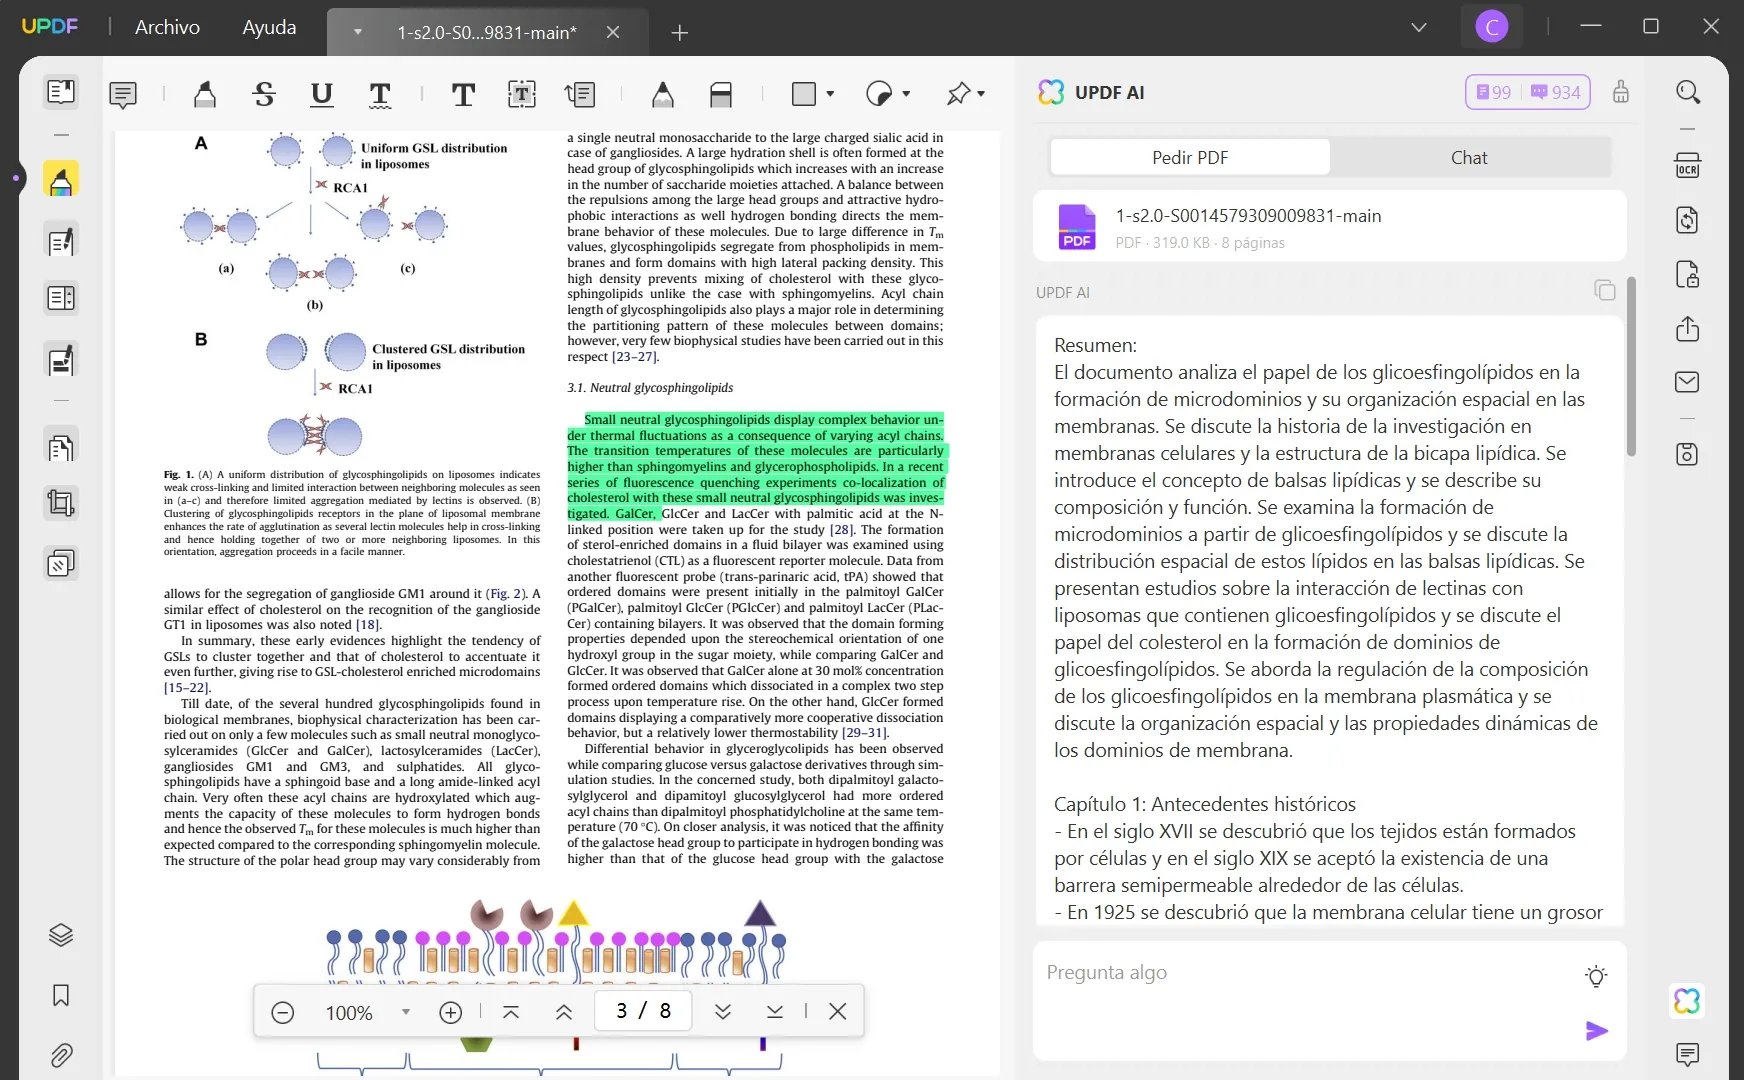1744x1080 pixels.
Task: Open the Convert PDF icon
Action: pos(1688,220)
